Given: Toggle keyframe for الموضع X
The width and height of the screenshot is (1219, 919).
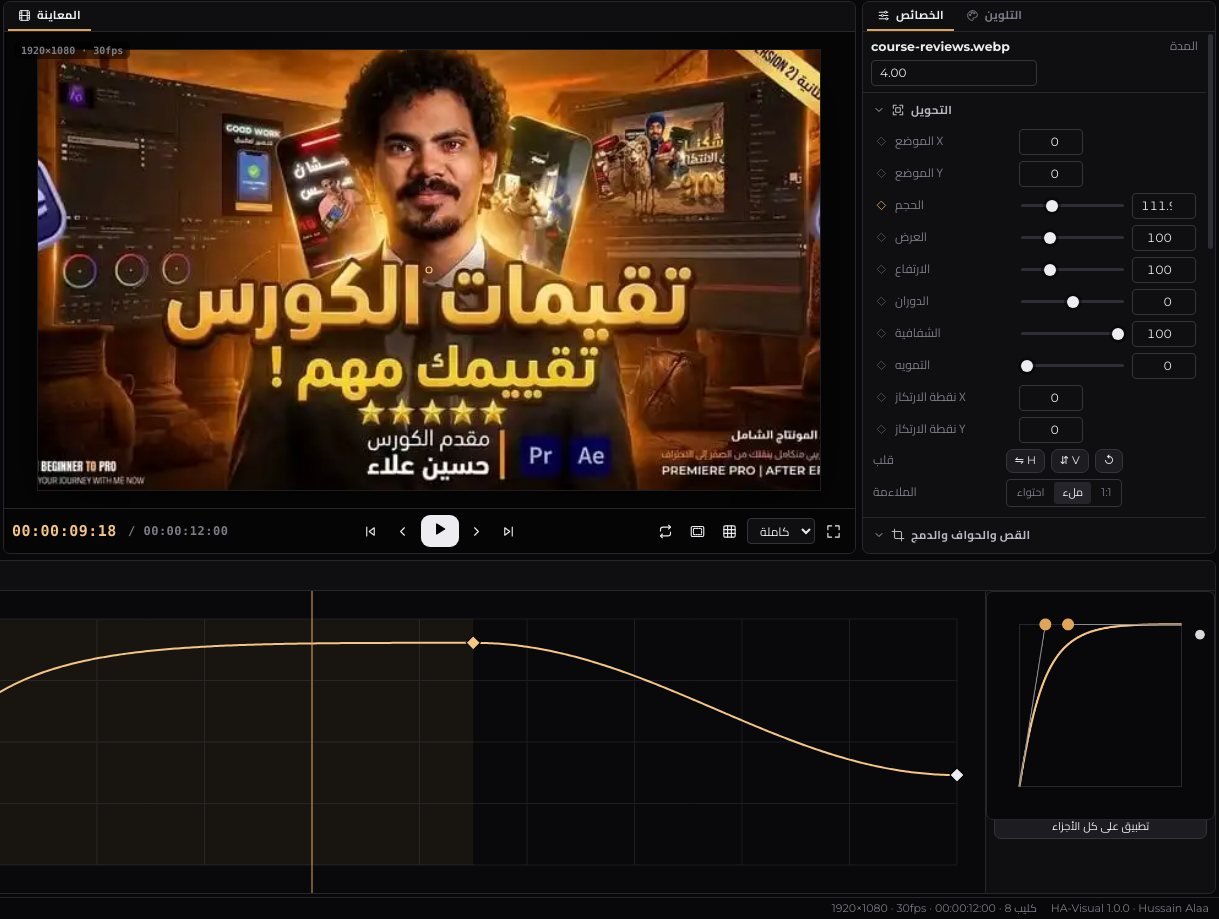Looking at the screenshot, I should pos(881,141).
